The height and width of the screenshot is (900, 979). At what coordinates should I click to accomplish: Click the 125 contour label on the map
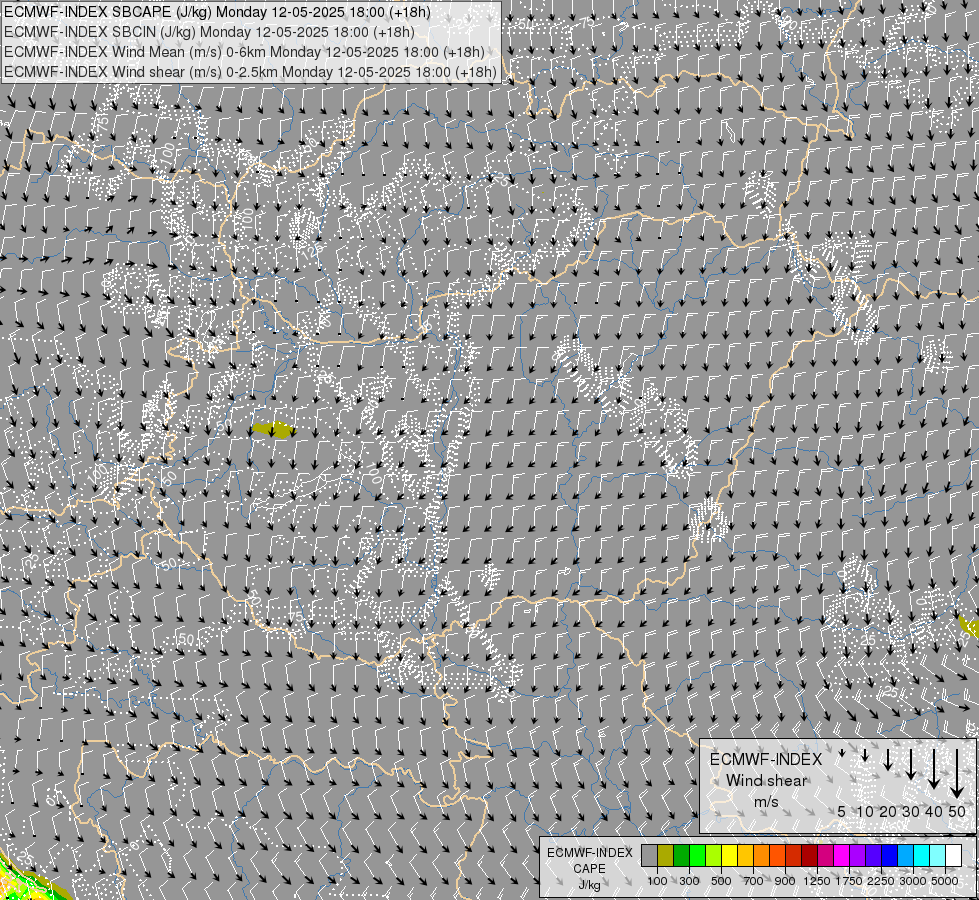point(310,251)
